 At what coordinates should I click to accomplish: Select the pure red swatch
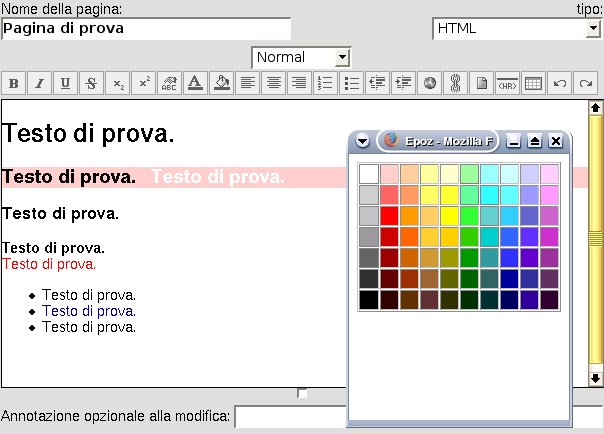click(389, 216)
